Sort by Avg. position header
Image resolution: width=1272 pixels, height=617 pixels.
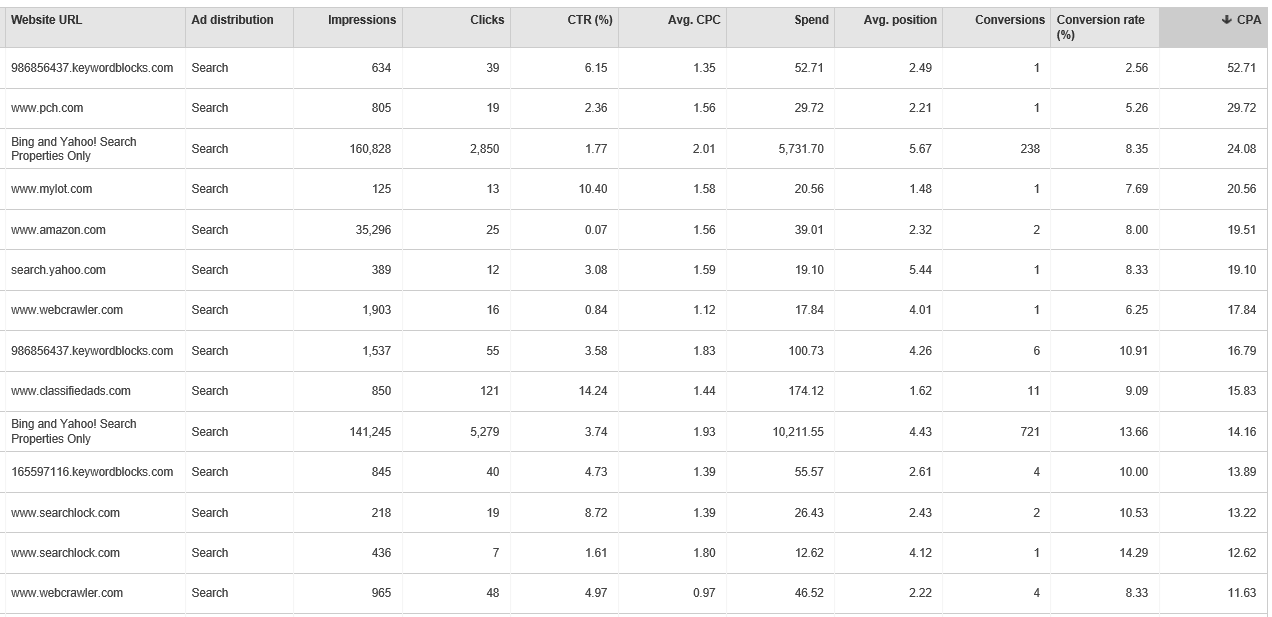point(900,20)
